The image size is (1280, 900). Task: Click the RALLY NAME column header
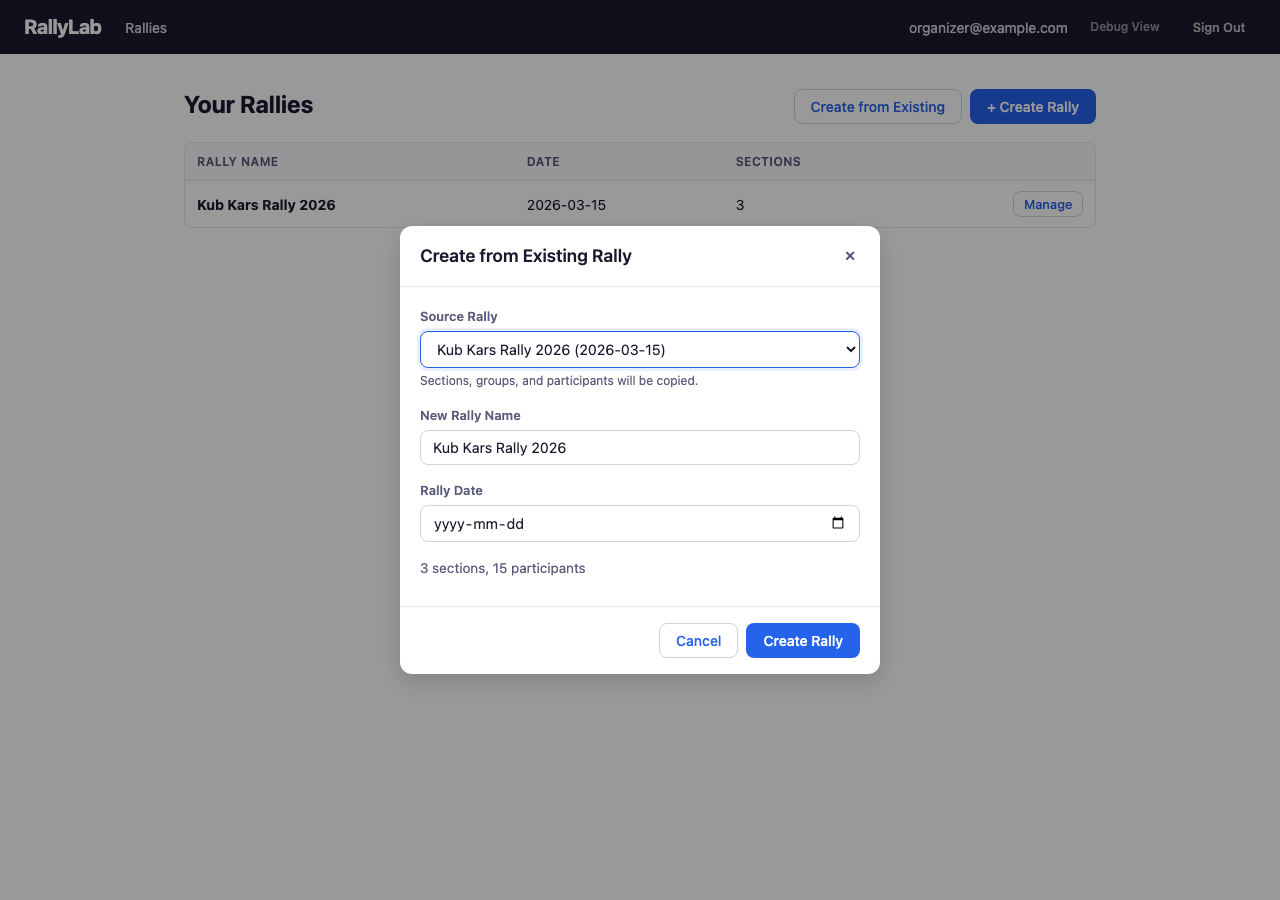237,161
